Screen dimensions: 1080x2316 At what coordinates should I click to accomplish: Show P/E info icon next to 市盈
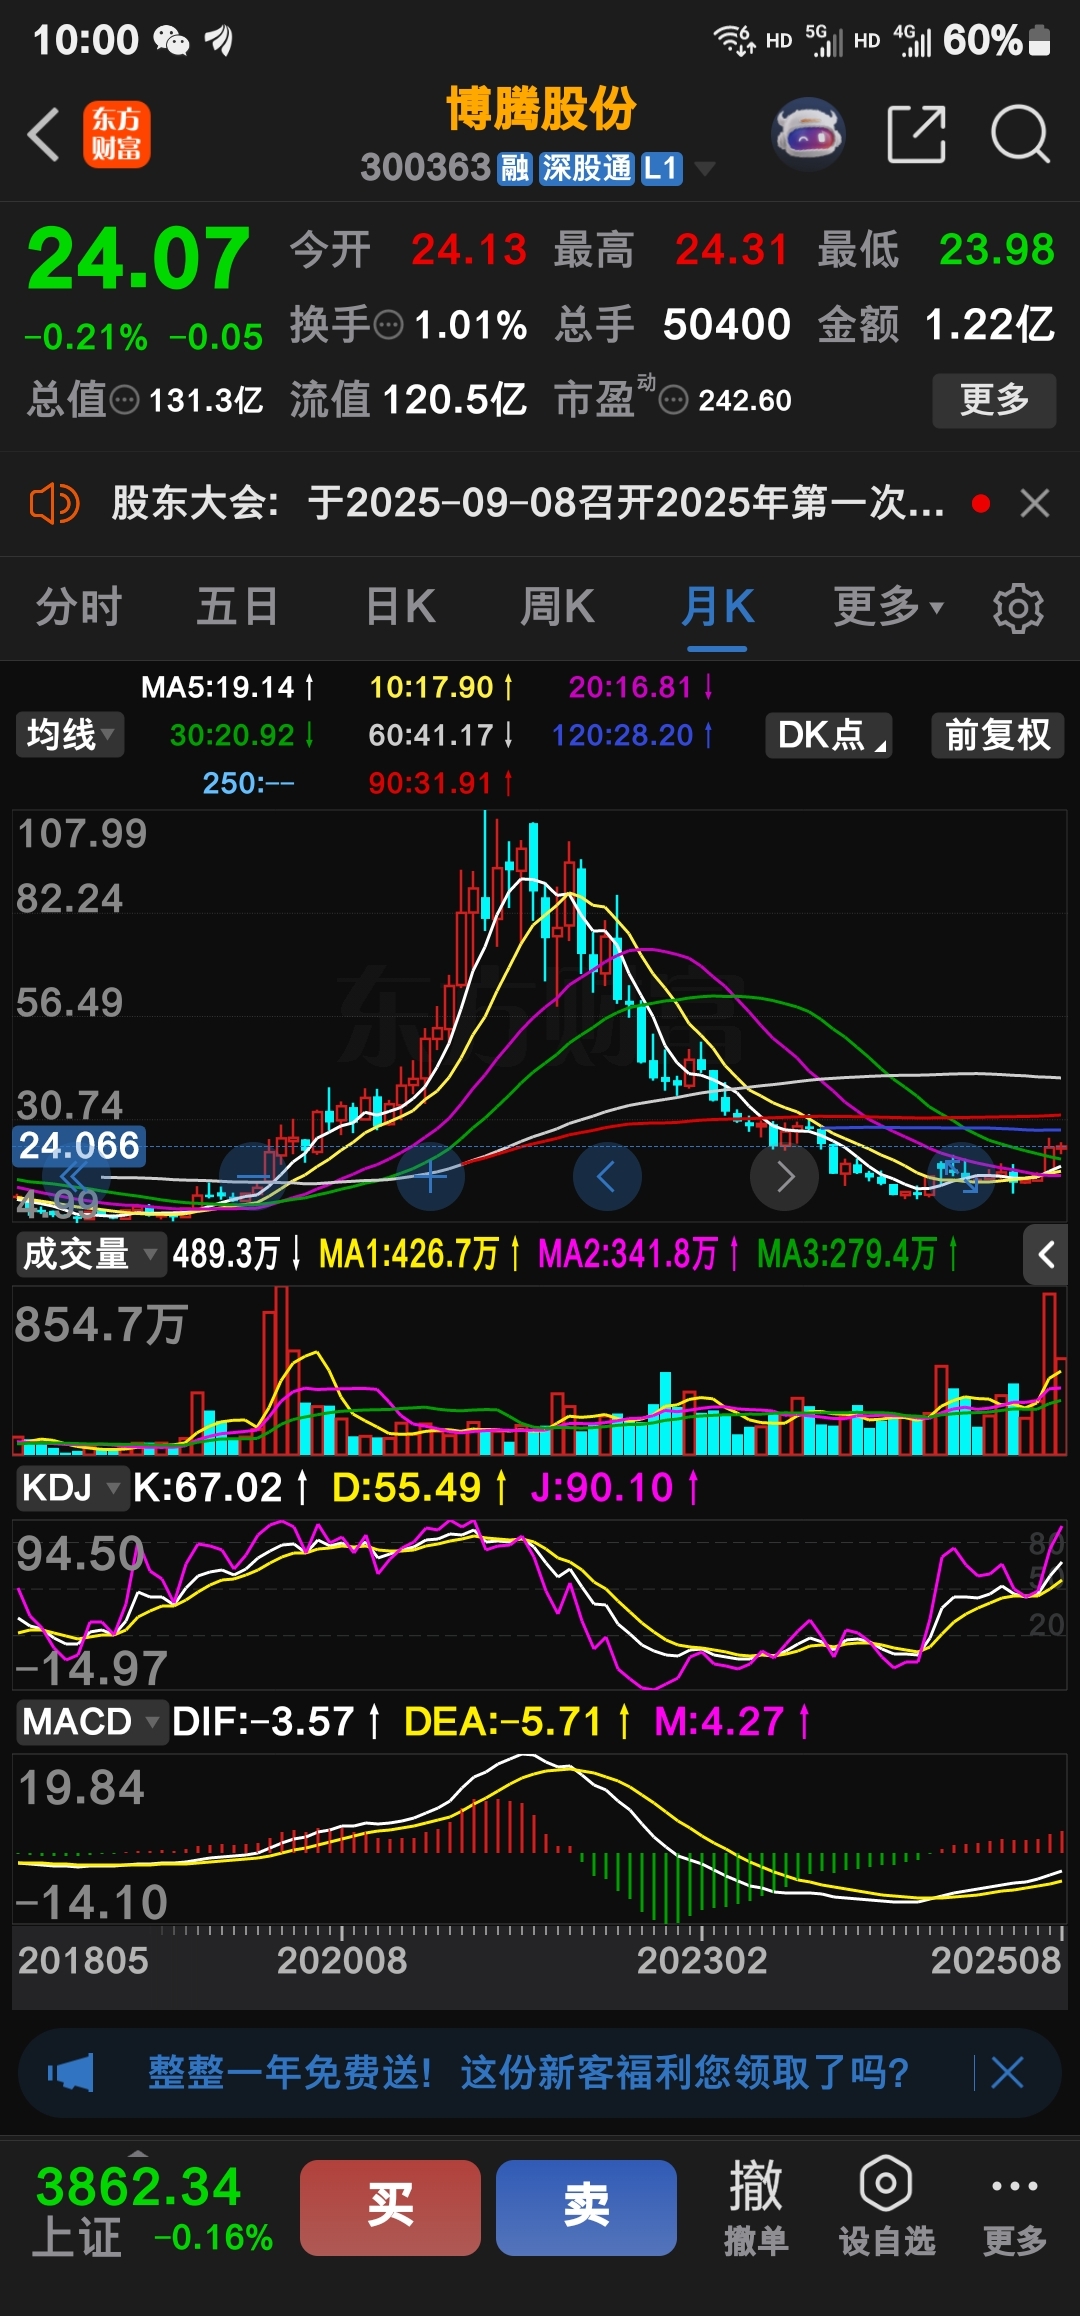[673, 401]
